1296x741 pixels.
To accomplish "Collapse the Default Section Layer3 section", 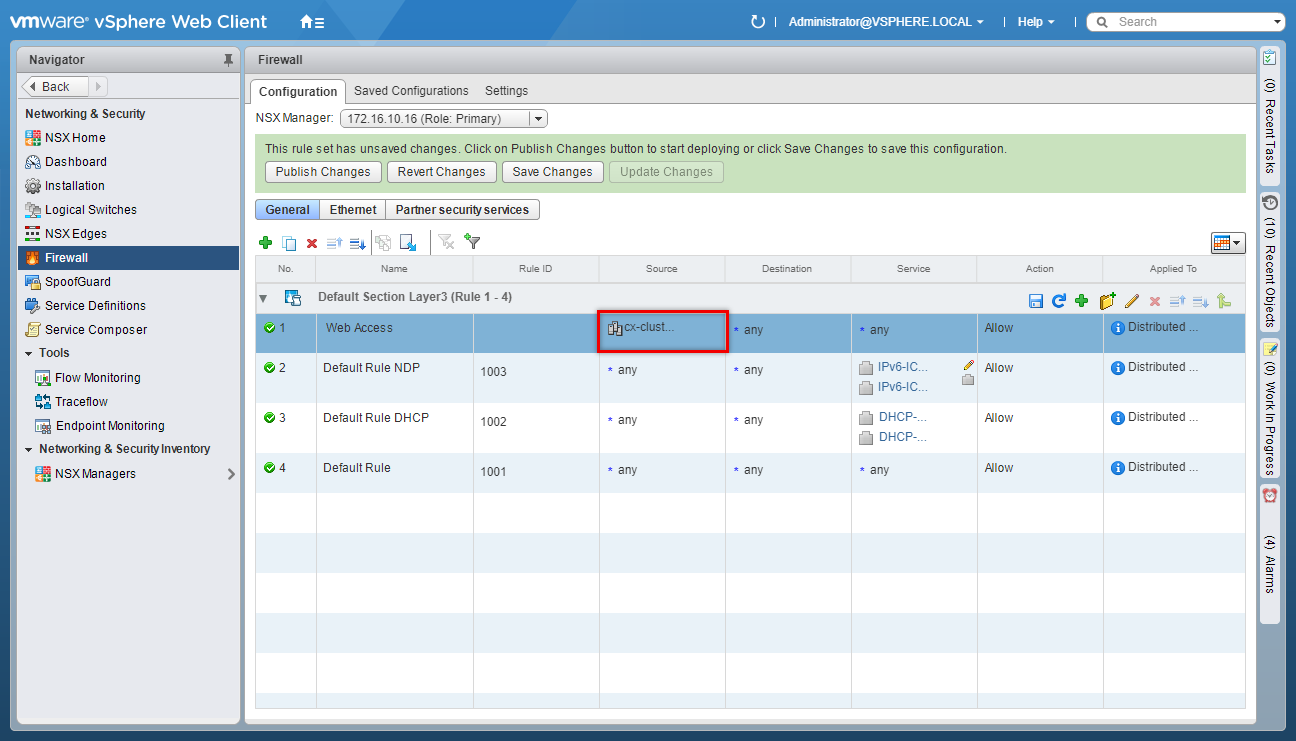I will (264, 298).
